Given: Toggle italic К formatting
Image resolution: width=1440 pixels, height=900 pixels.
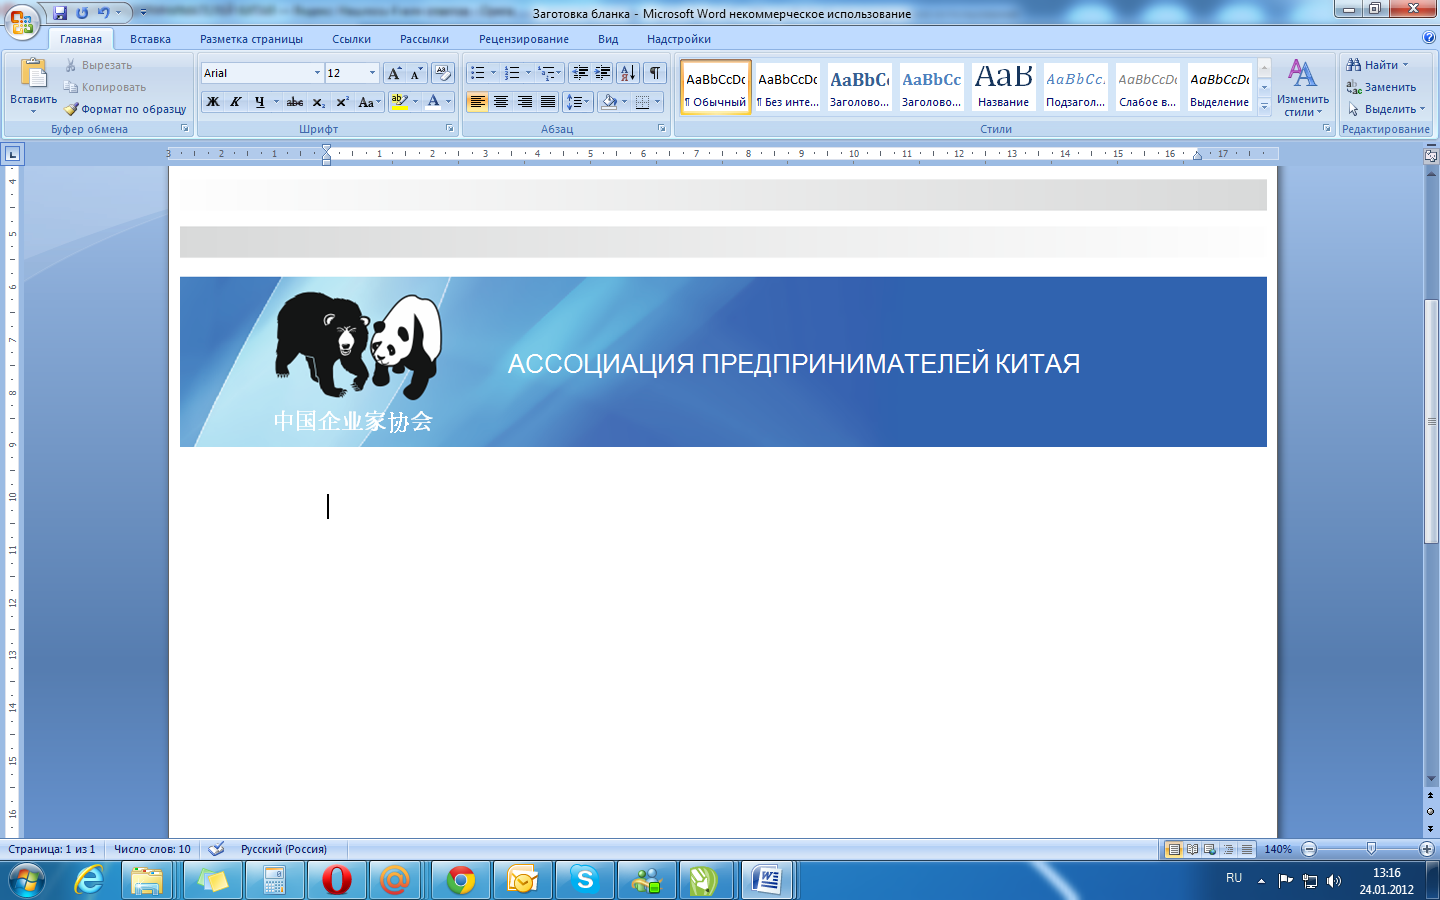Looking at the screenshot, I should (x=236, y=102).
